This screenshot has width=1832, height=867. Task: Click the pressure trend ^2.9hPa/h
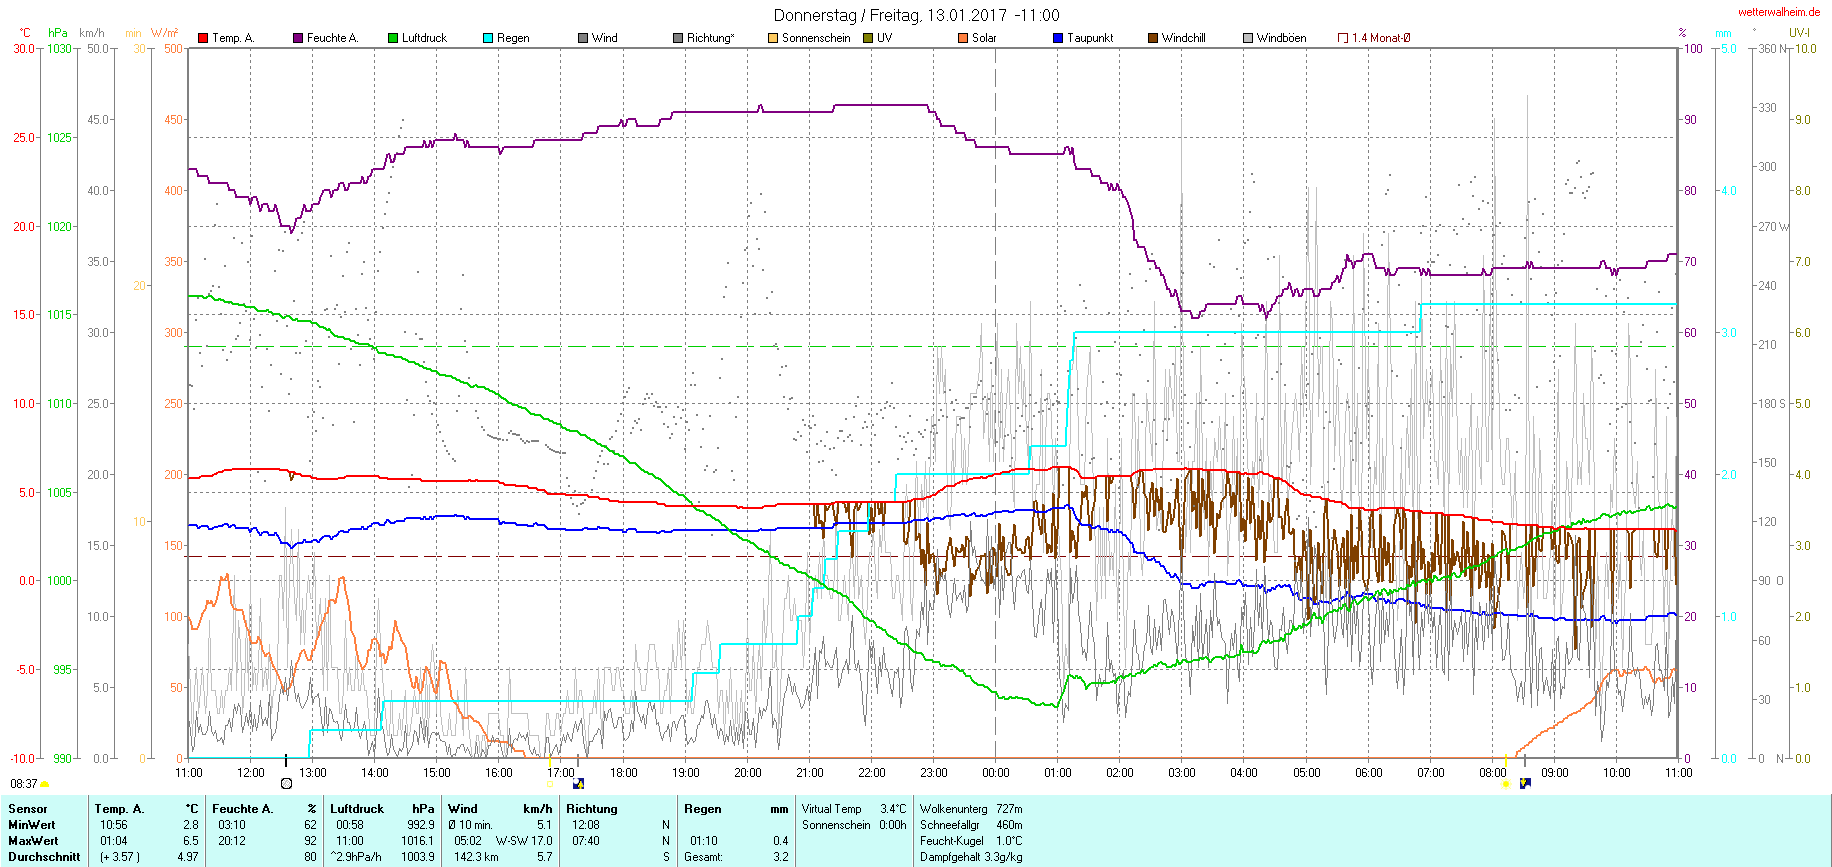point(357,857)
